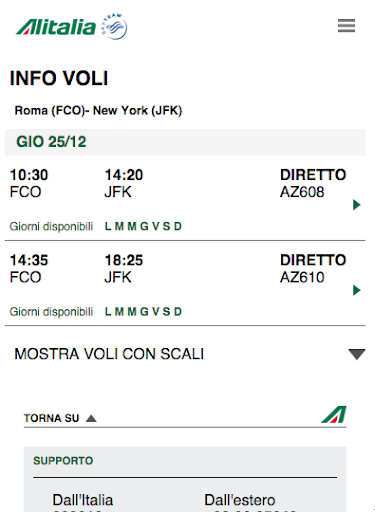Click the Dall'estero support contact

coord(240,501)
